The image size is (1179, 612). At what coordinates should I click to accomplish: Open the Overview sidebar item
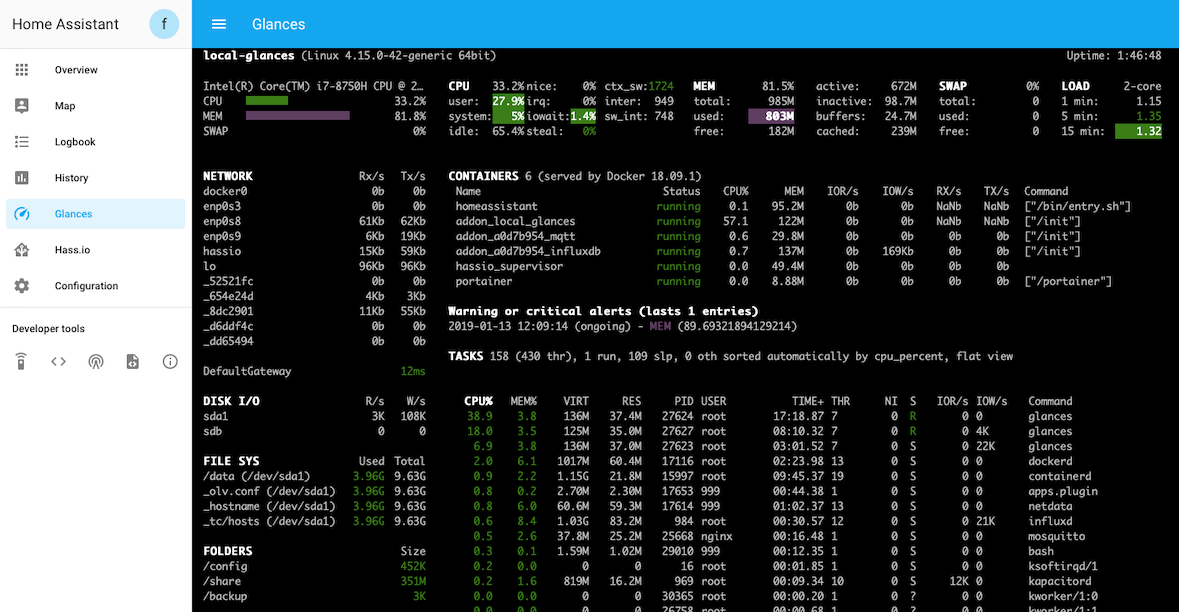[x=95, y=70]
